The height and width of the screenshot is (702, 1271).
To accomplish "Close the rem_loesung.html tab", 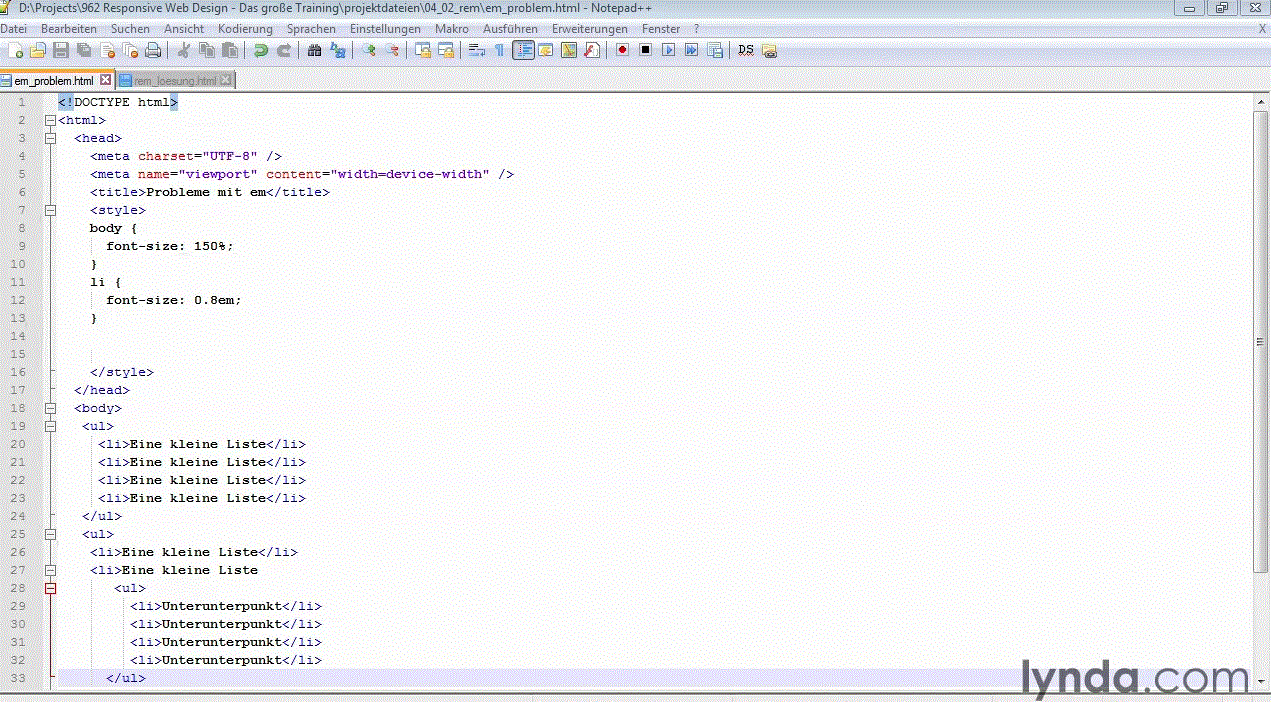I will point(226,80).
